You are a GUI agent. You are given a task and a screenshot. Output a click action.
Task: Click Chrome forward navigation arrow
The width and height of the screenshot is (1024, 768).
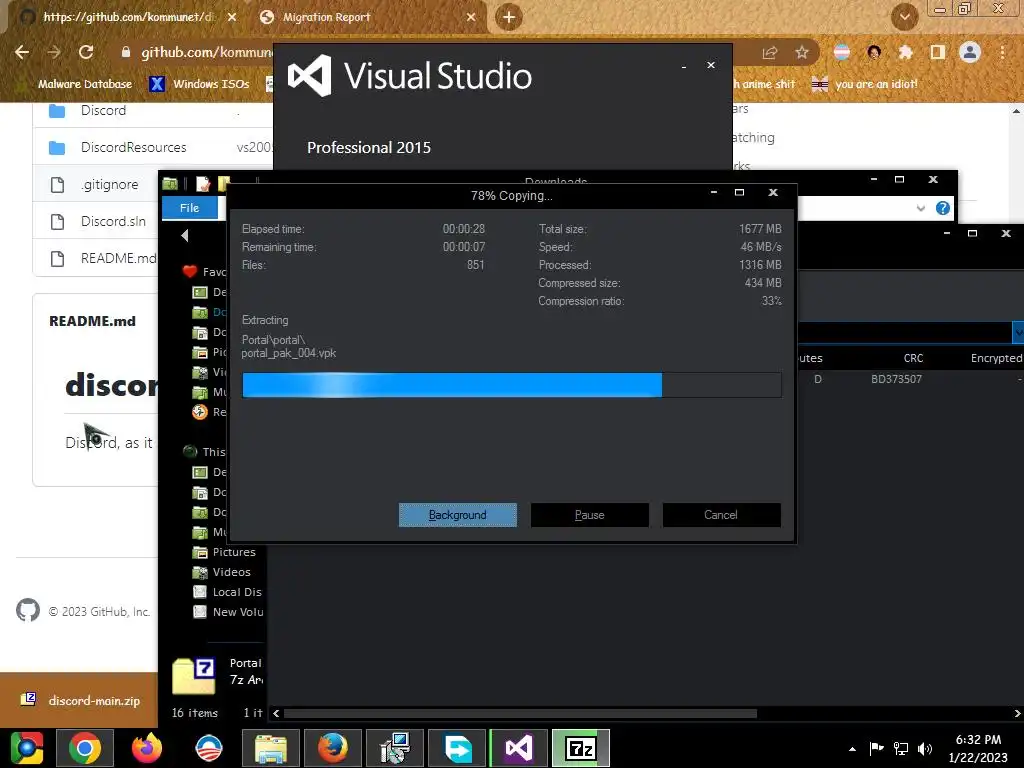pos(54,52)
